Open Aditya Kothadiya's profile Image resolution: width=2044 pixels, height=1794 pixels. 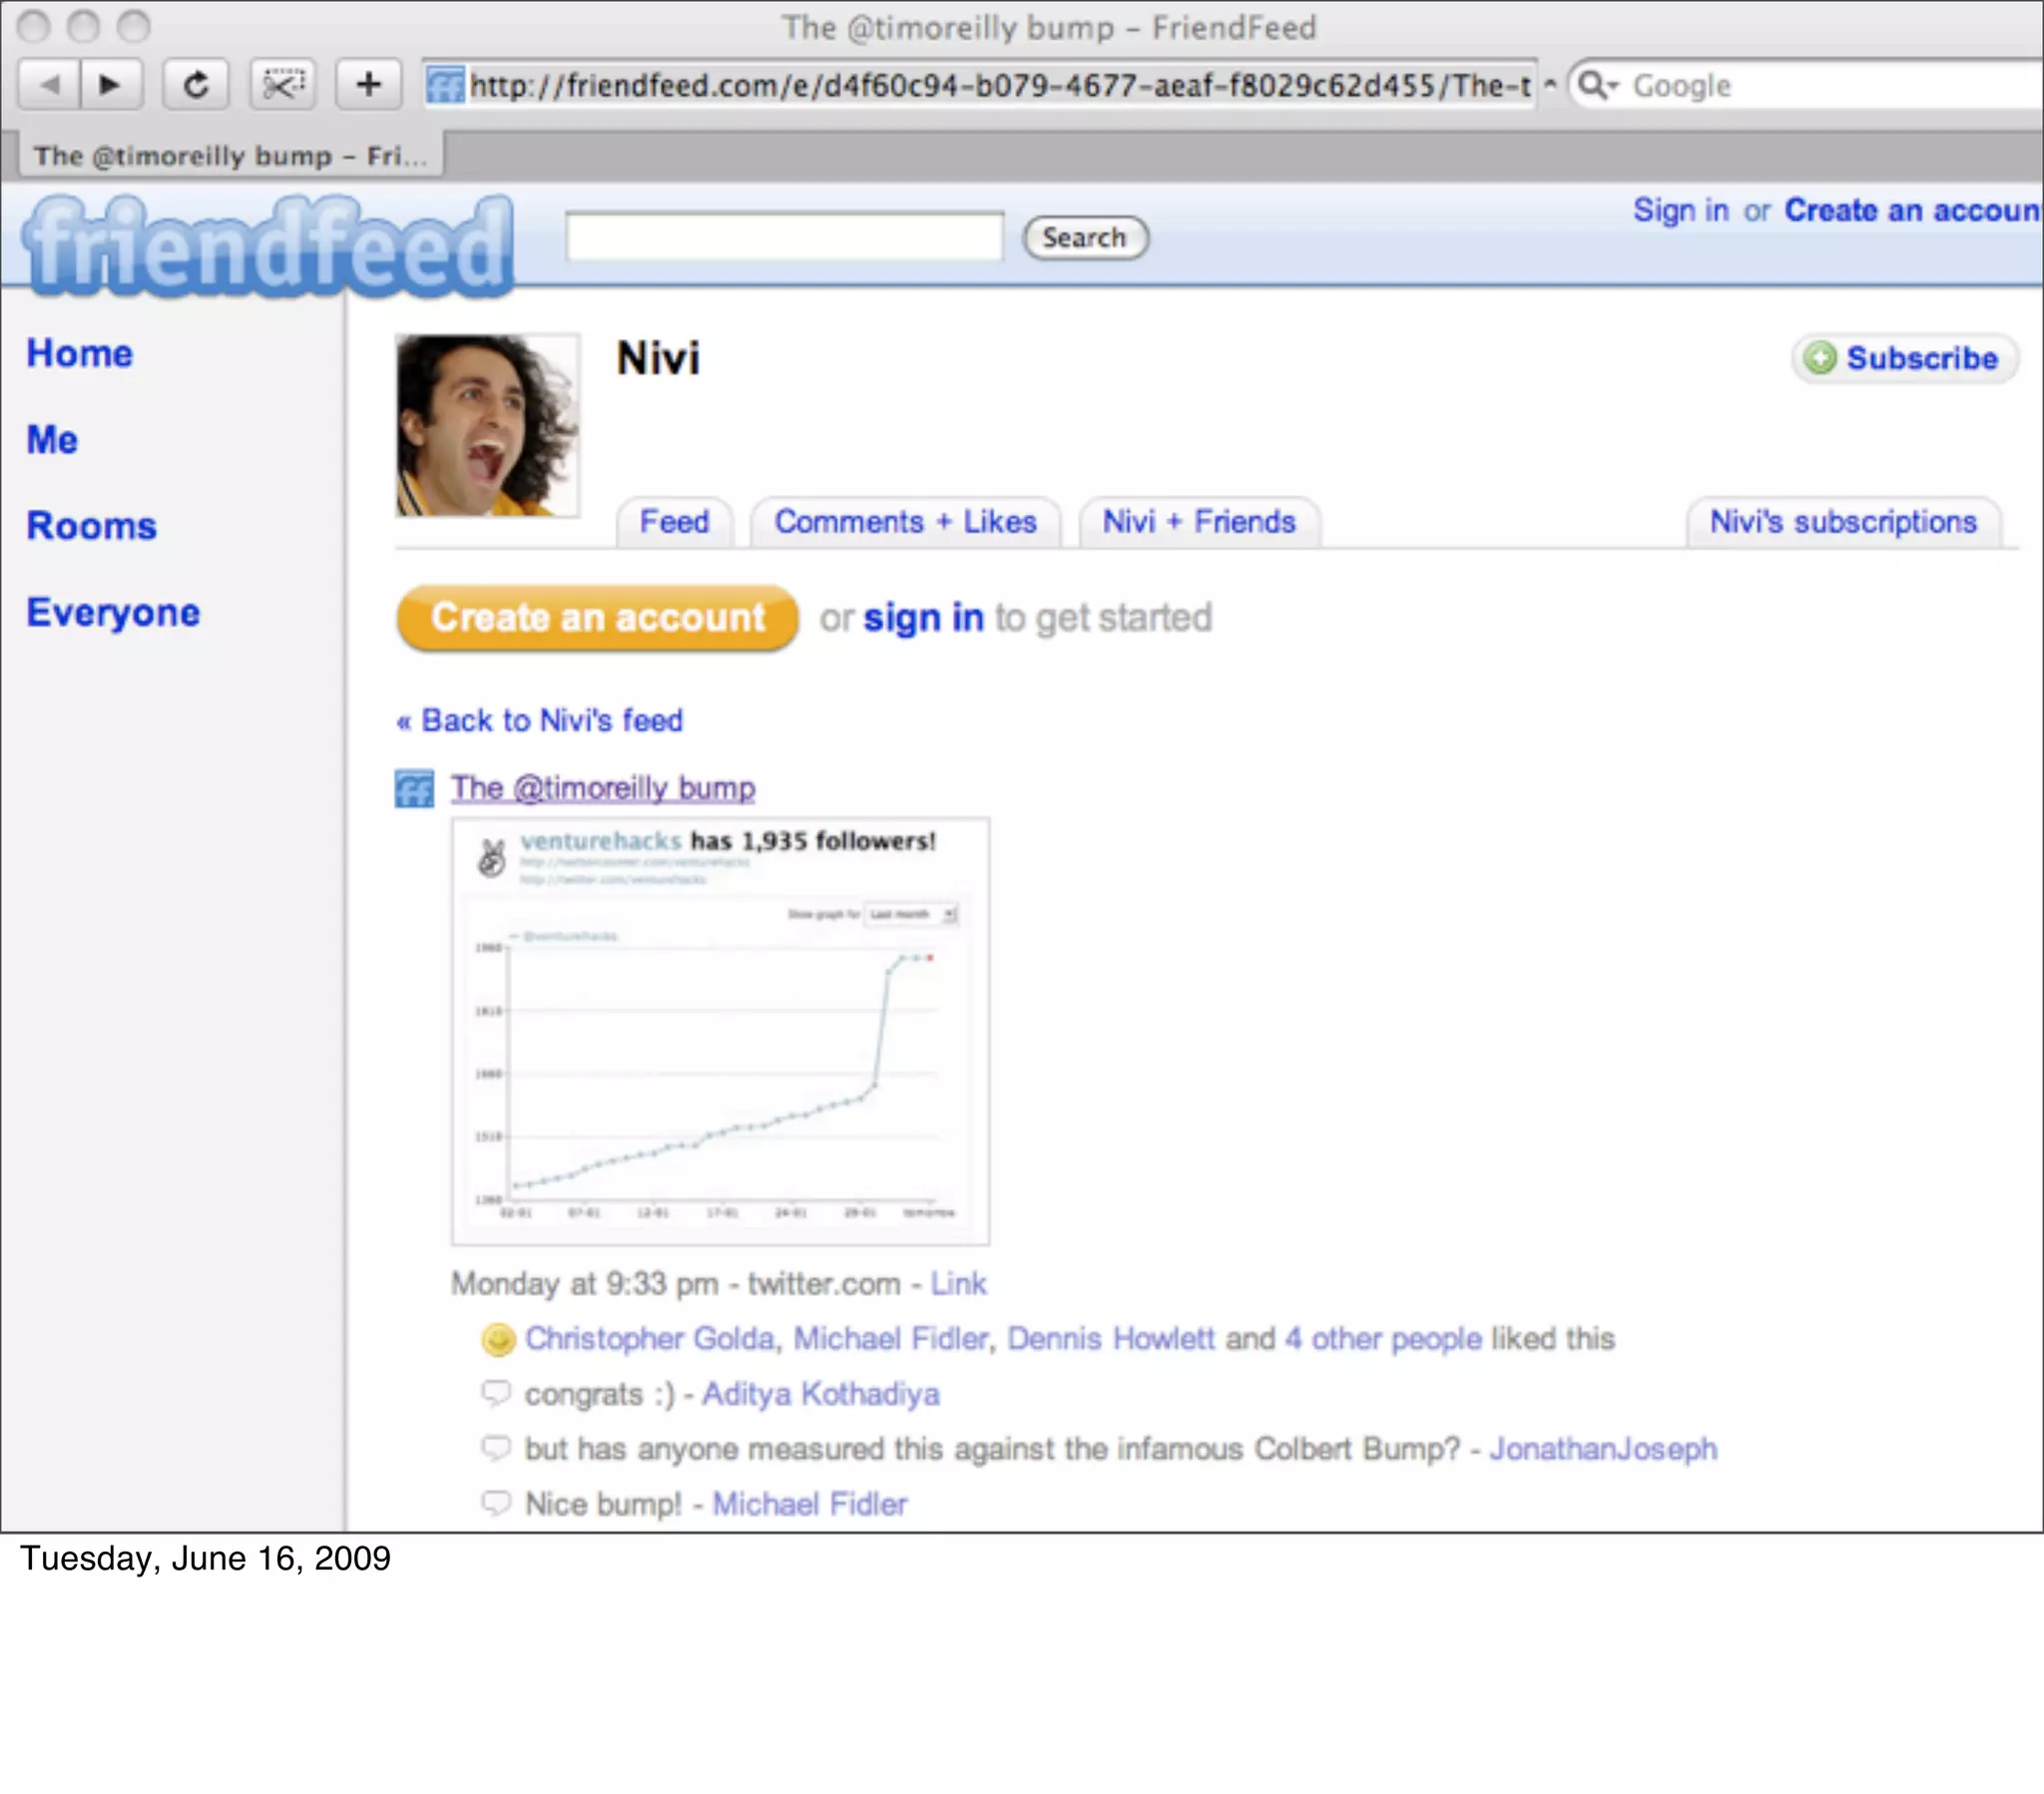(821, 1393)
